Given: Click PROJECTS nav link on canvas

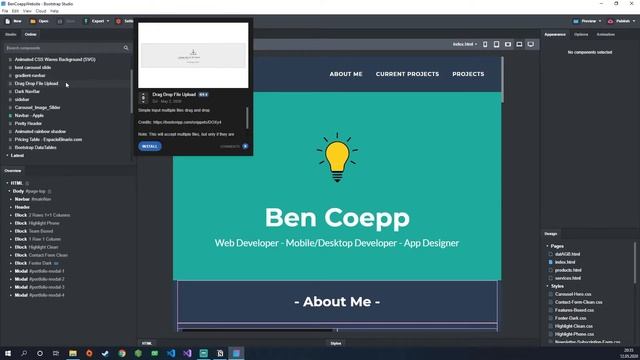Looking at the screenshot, I should pyautogui.click(x=468, y=74).
